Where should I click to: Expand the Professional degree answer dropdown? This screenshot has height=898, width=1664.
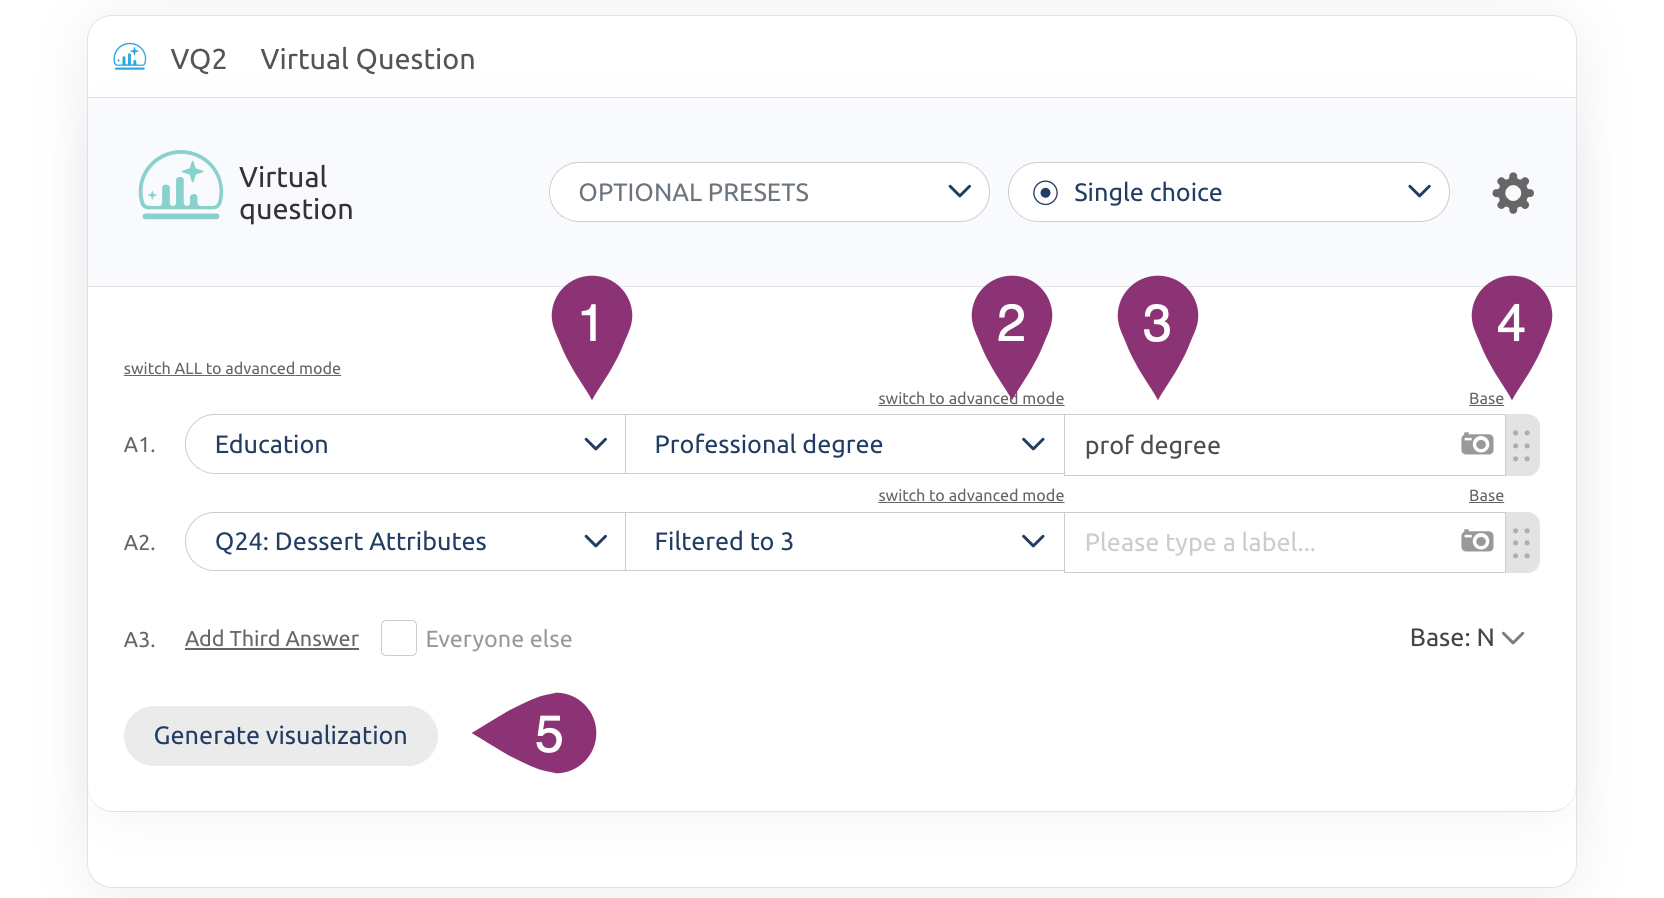[x=845, y=444]
